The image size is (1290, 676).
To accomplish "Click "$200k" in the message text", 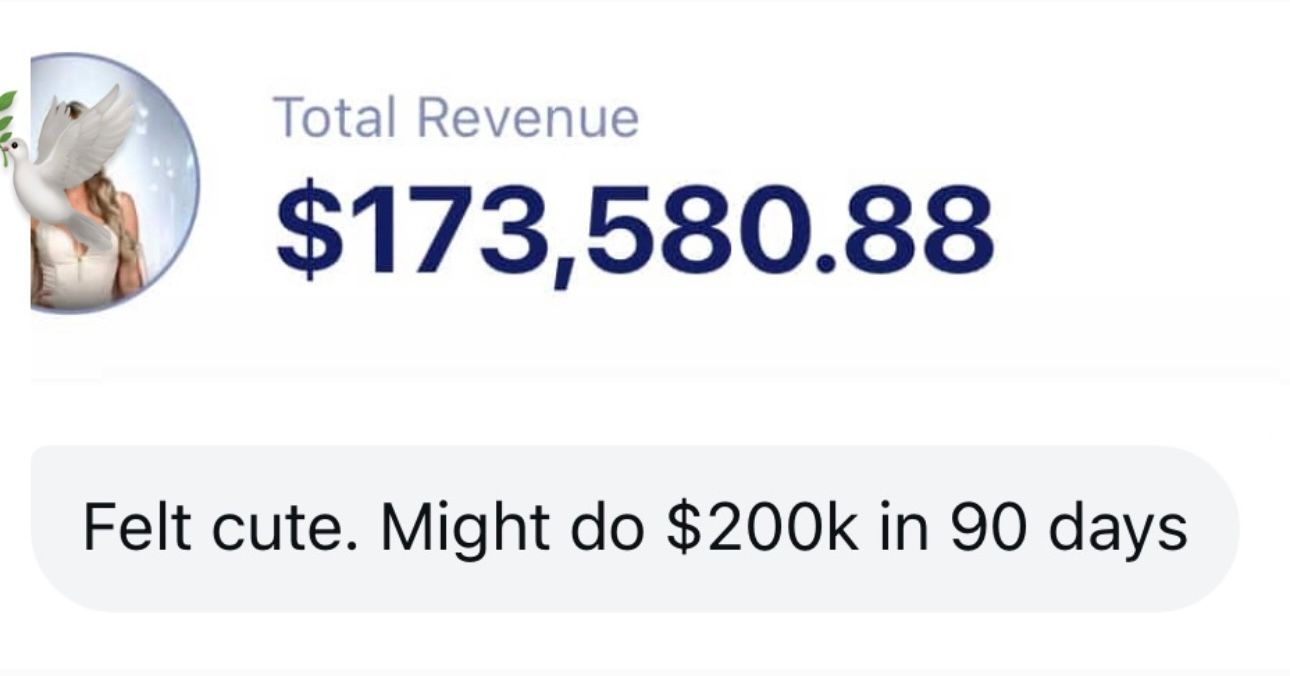I will tap(761, 527).
